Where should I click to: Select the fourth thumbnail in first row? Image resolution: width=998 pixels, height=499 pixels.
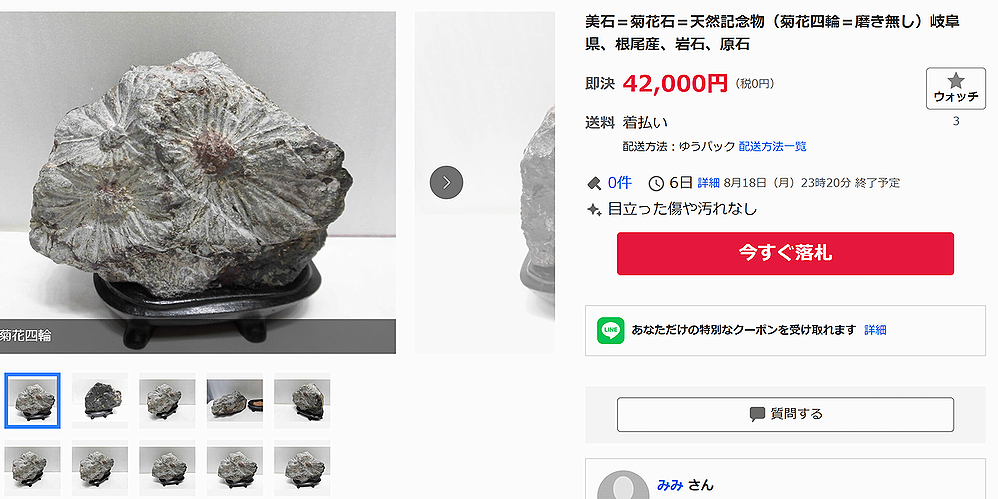tap(235, 400)
